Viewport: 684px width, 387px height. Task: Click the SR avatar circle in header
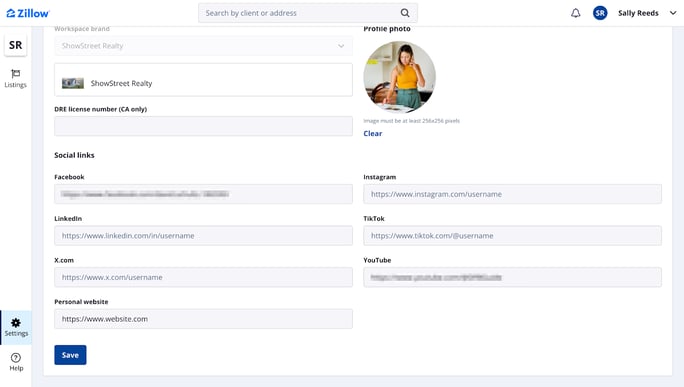point(600,13)
